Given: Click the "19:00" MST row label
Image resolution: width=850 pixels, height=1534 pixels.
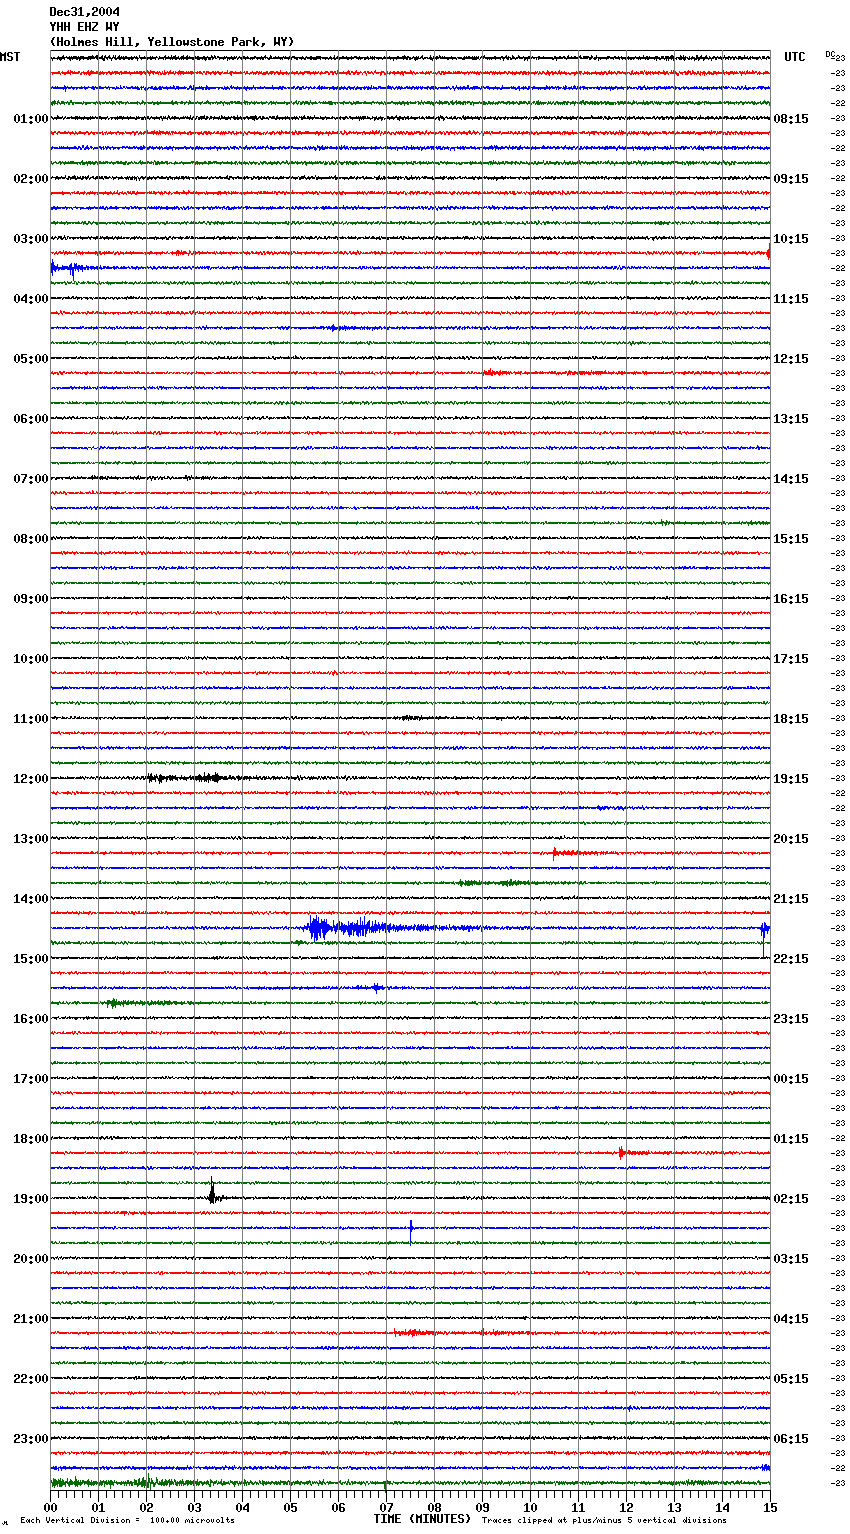Looking at the screenshot, I should tap(31, 1199).
